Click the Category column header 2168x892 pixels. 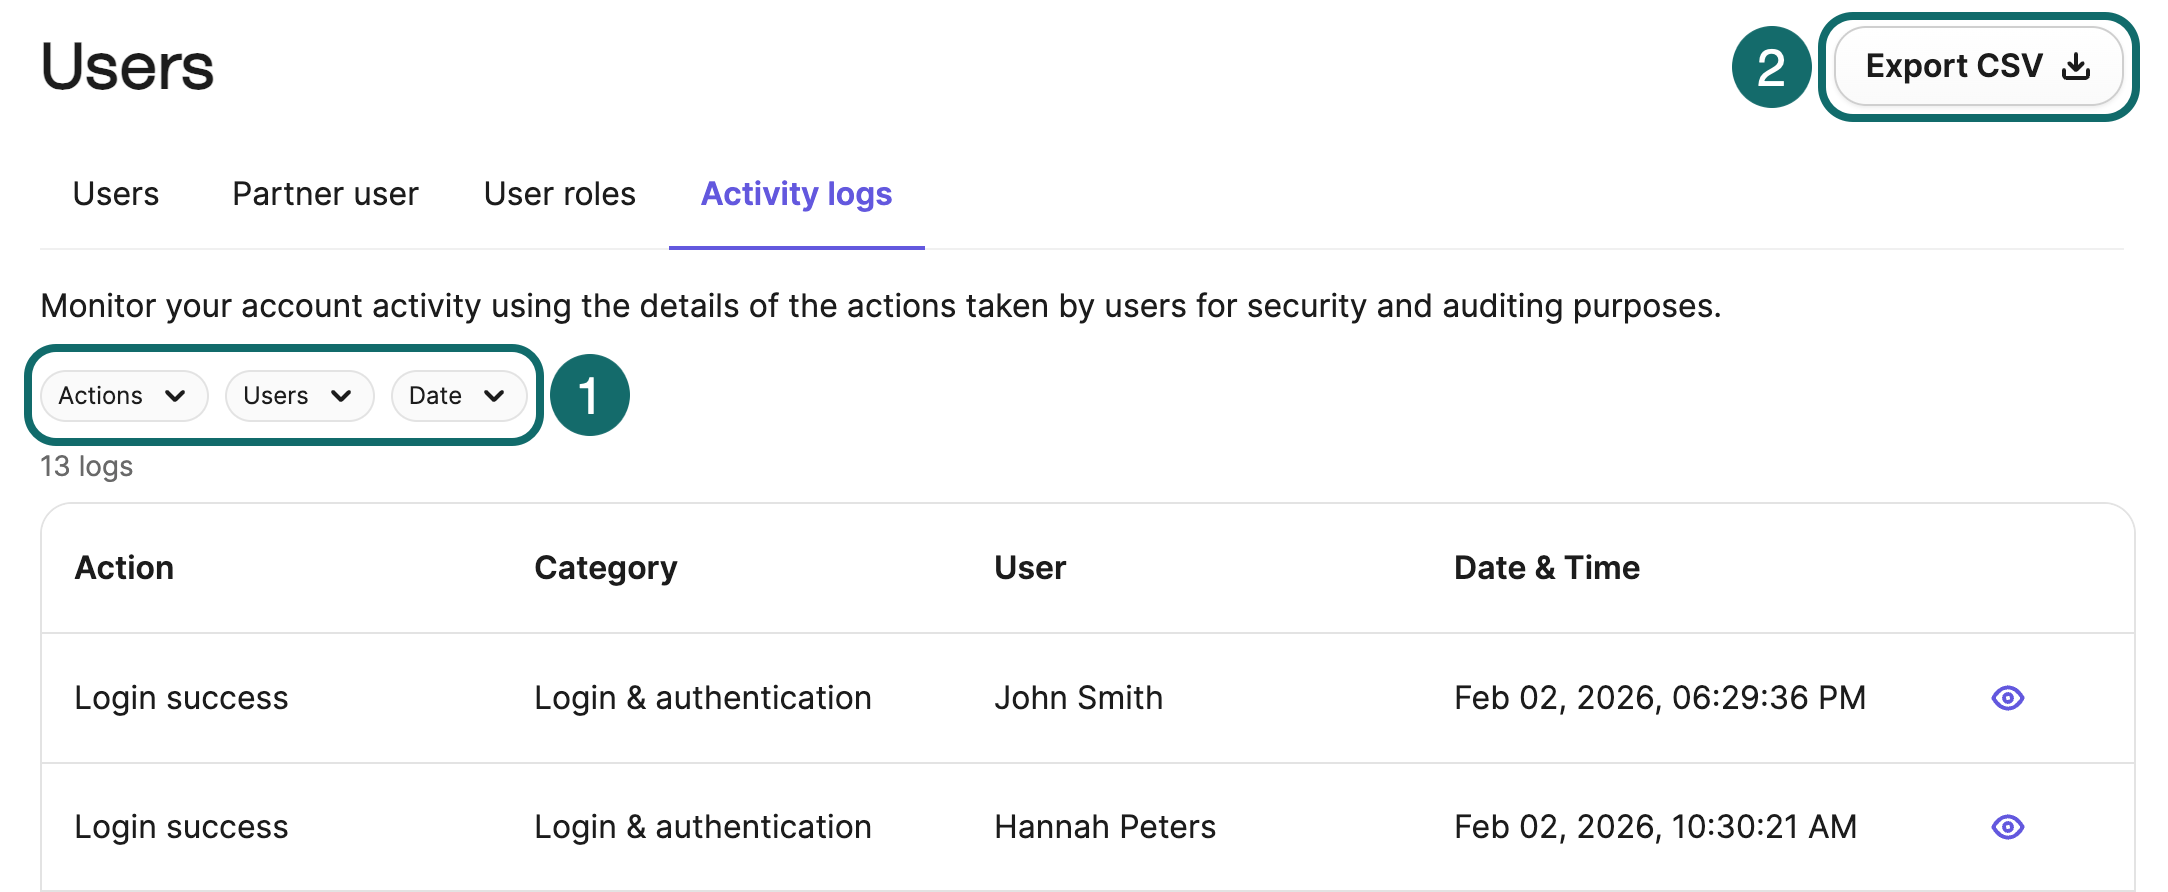point(605,568)
